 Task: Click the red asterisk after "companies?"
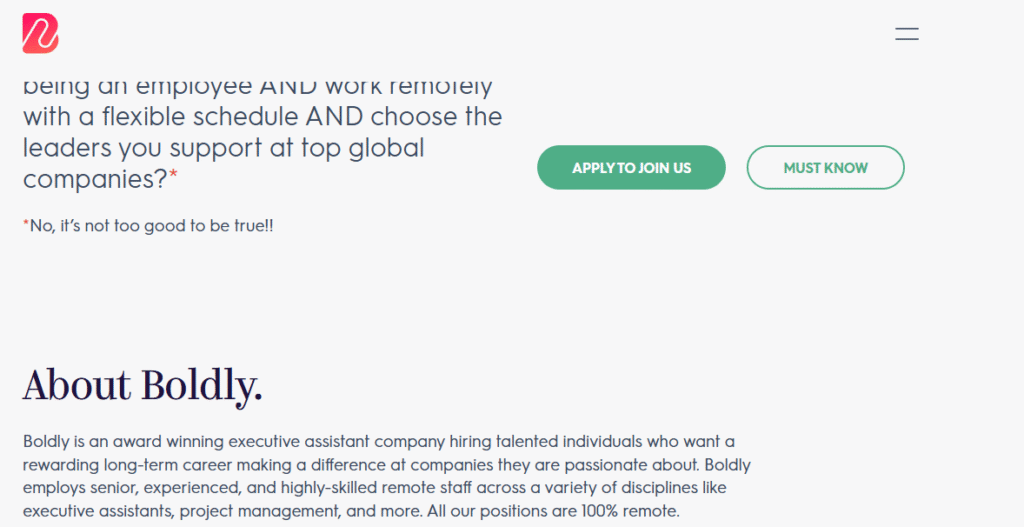click(x=173, y=177)
